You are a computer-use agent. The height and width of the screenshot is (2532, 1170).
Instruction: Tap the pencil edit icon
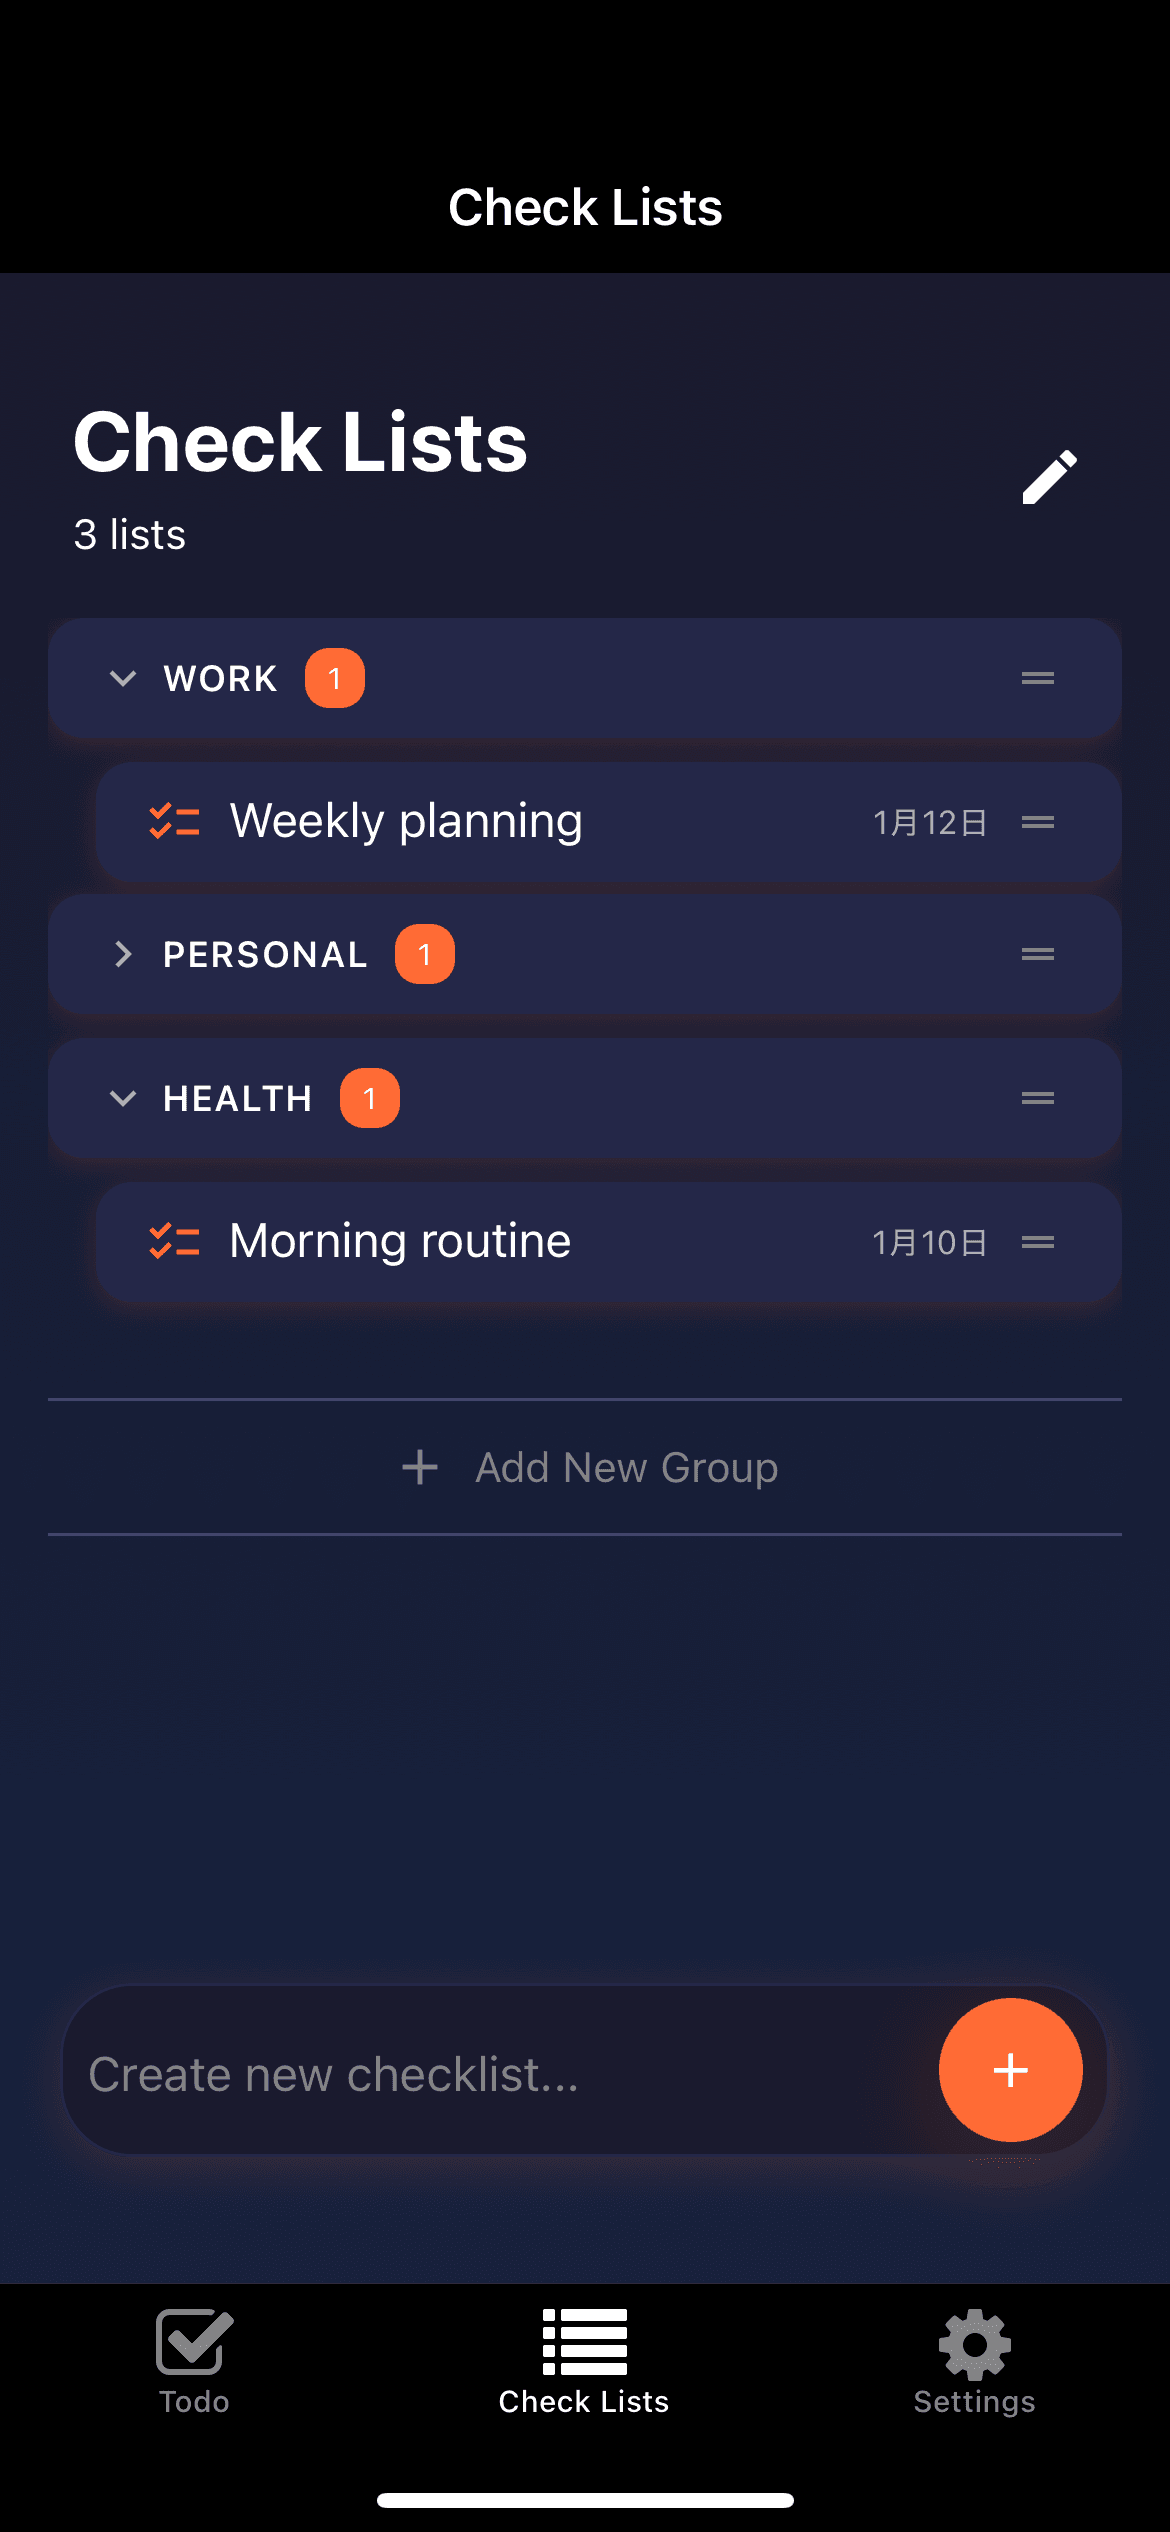click(x=1049, y=477)
